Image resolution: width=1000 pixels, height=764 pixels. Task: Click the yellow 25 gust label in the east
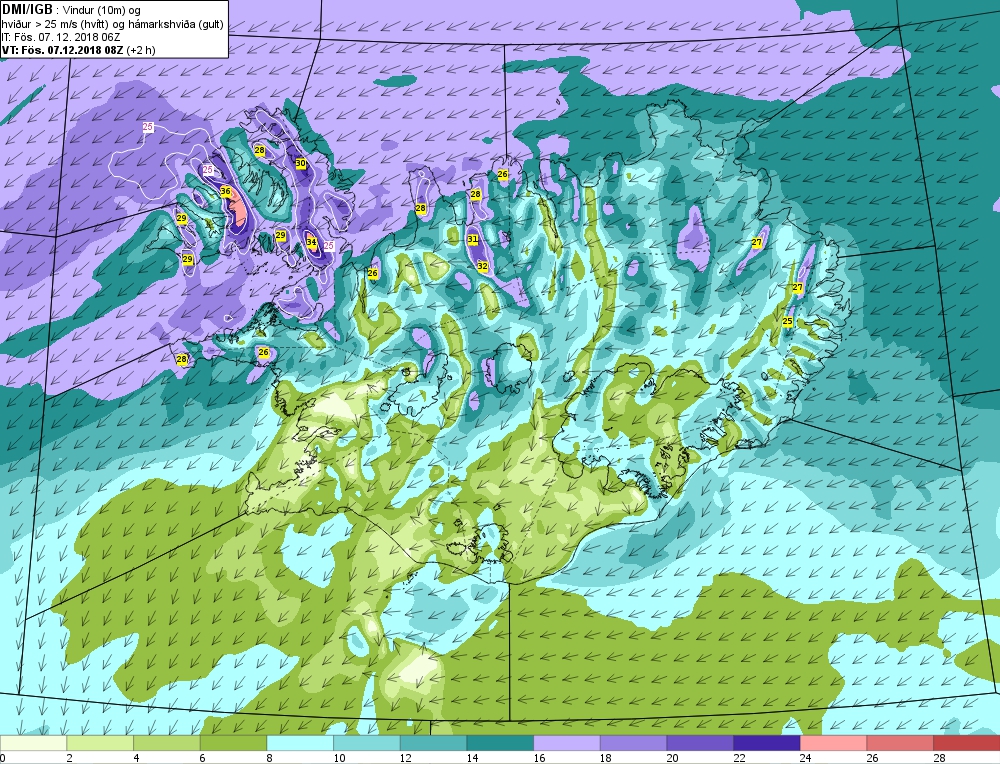click(788, 321)
